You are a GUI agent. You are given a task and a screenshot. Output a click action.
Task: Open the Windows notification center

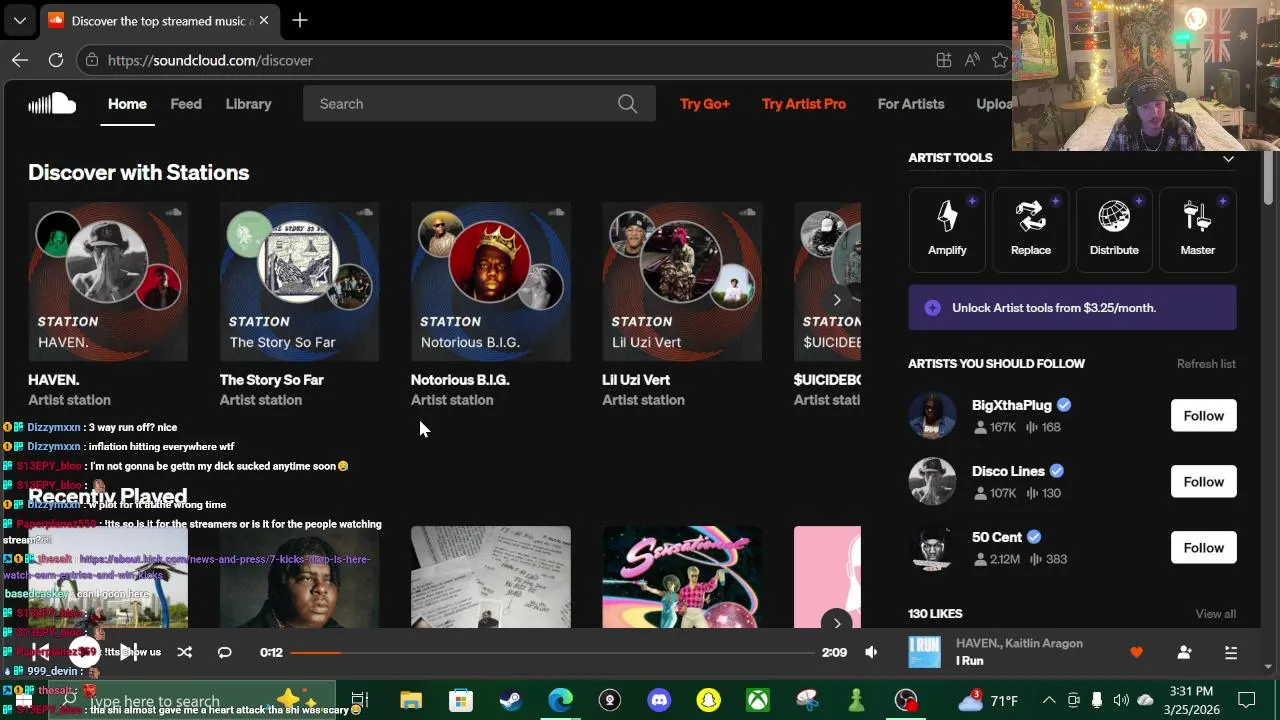point(1247,701)
